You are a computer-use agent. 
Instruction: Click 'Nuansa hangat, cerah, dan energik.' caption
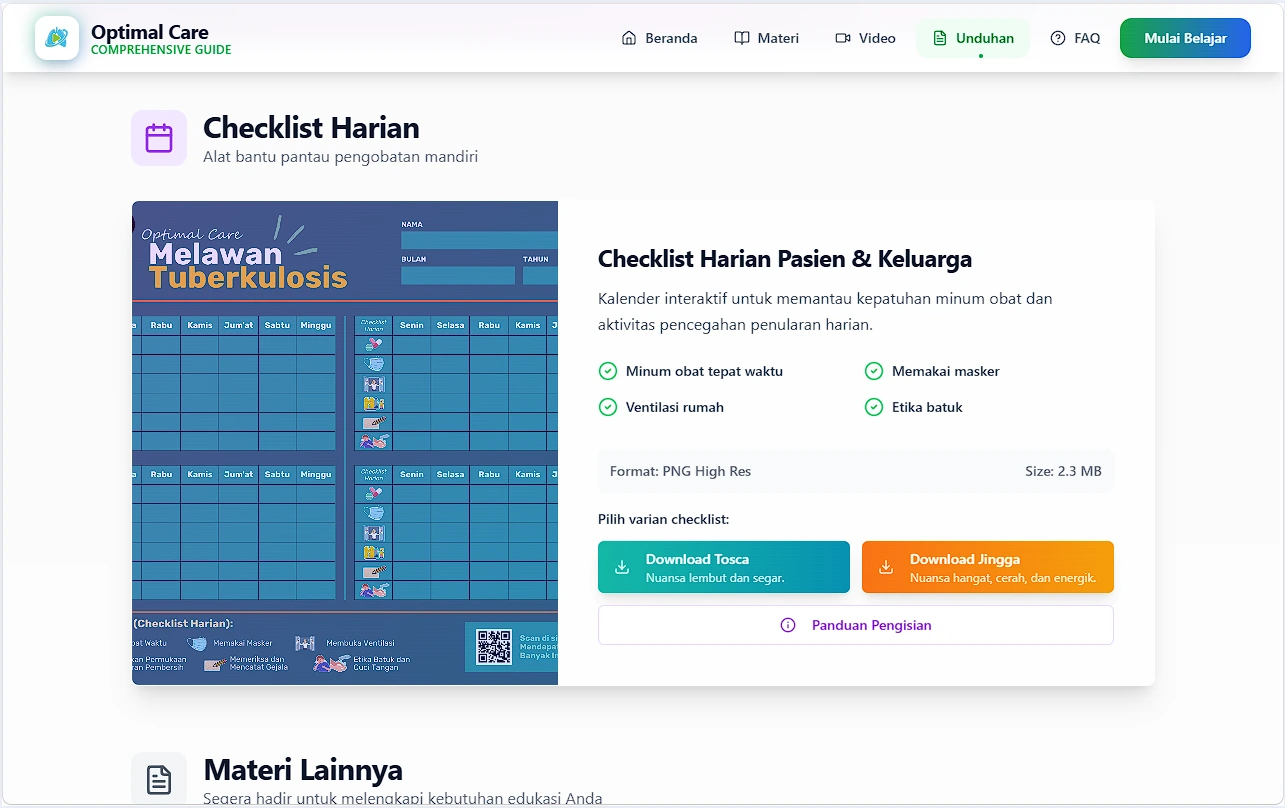1003,578
